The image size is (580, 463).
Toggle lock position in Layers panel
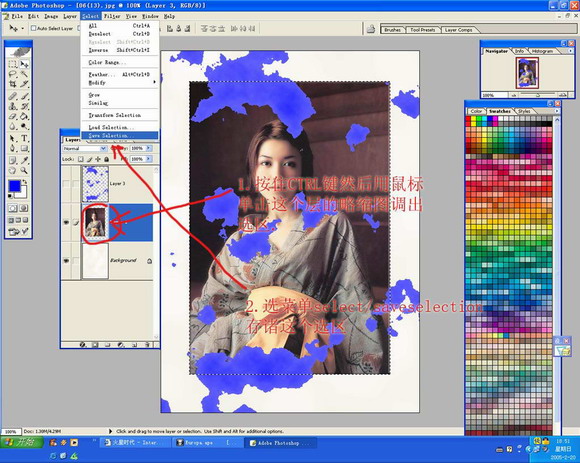[98, 159]
